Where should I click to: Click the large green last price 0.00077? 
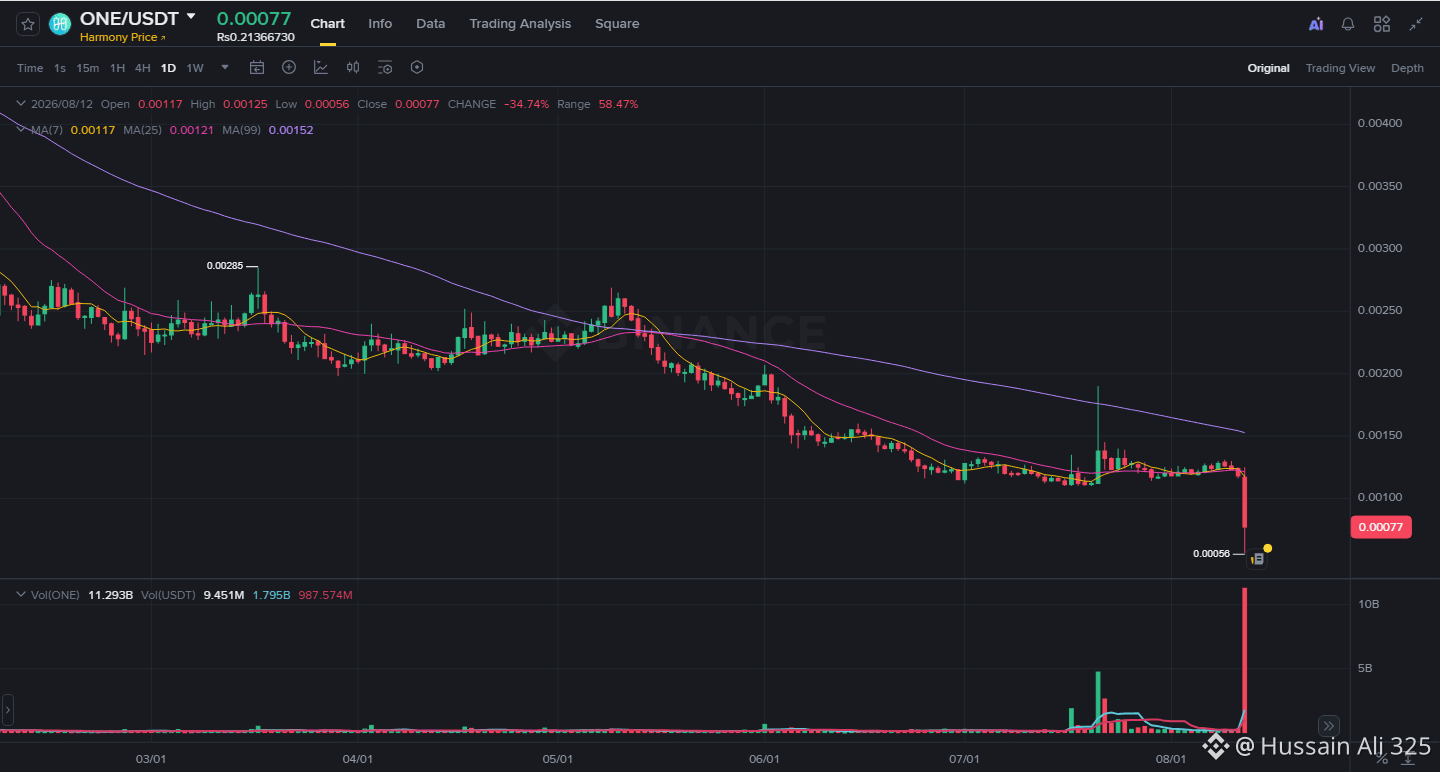(x=254, y=18)
